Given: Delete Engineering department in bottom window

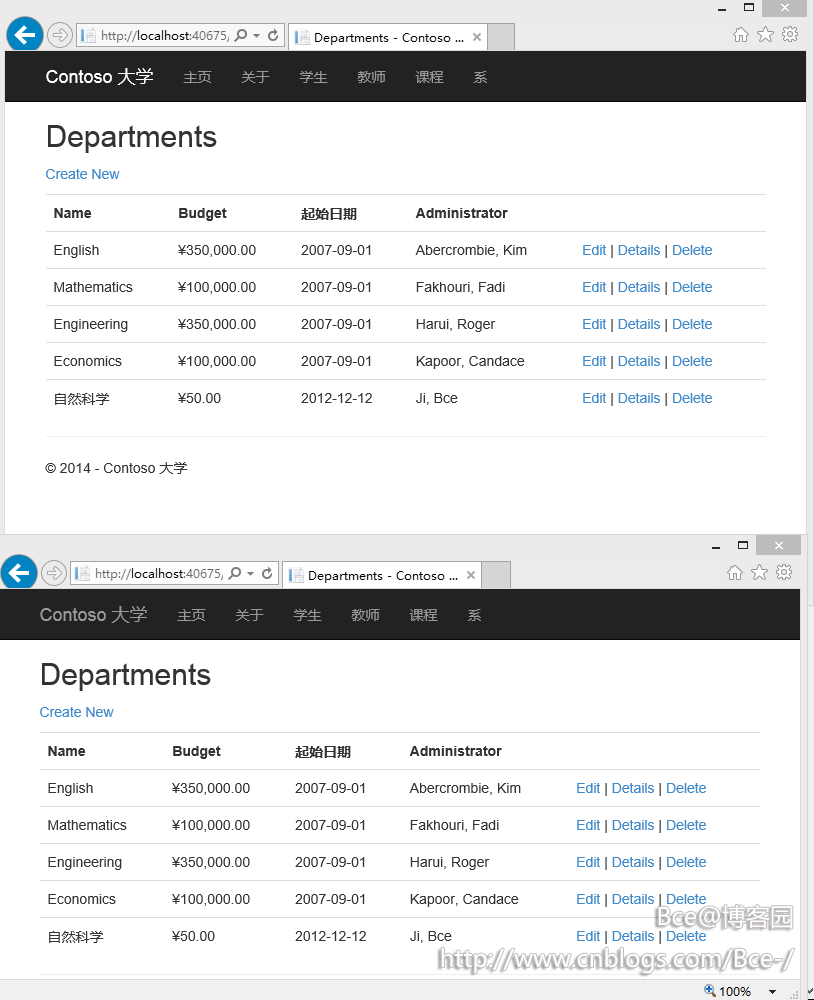Looking at the screenshot, I should point(686,862).
